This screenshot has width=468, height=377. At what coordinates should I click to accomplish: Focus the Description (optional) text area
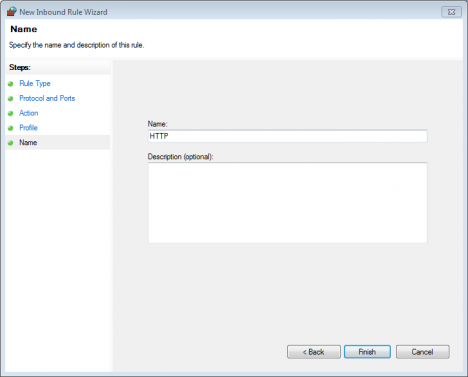pyautogui.click(x=288, y=203)
